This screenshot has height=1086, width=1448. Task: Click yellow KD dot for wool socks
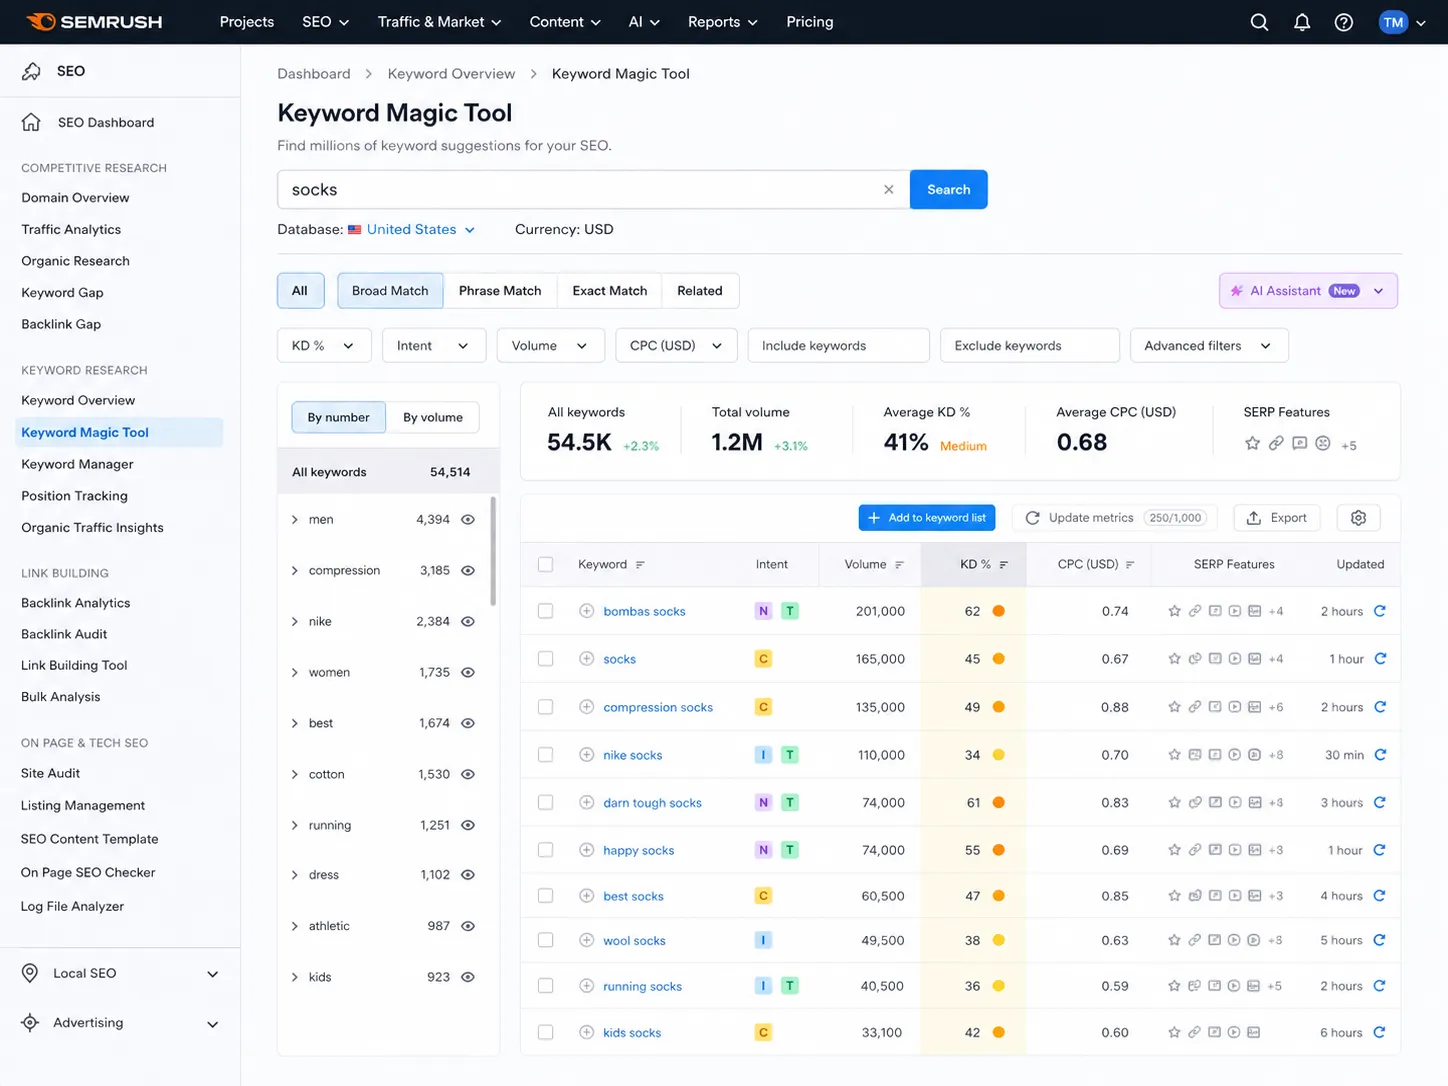[998, 940]
